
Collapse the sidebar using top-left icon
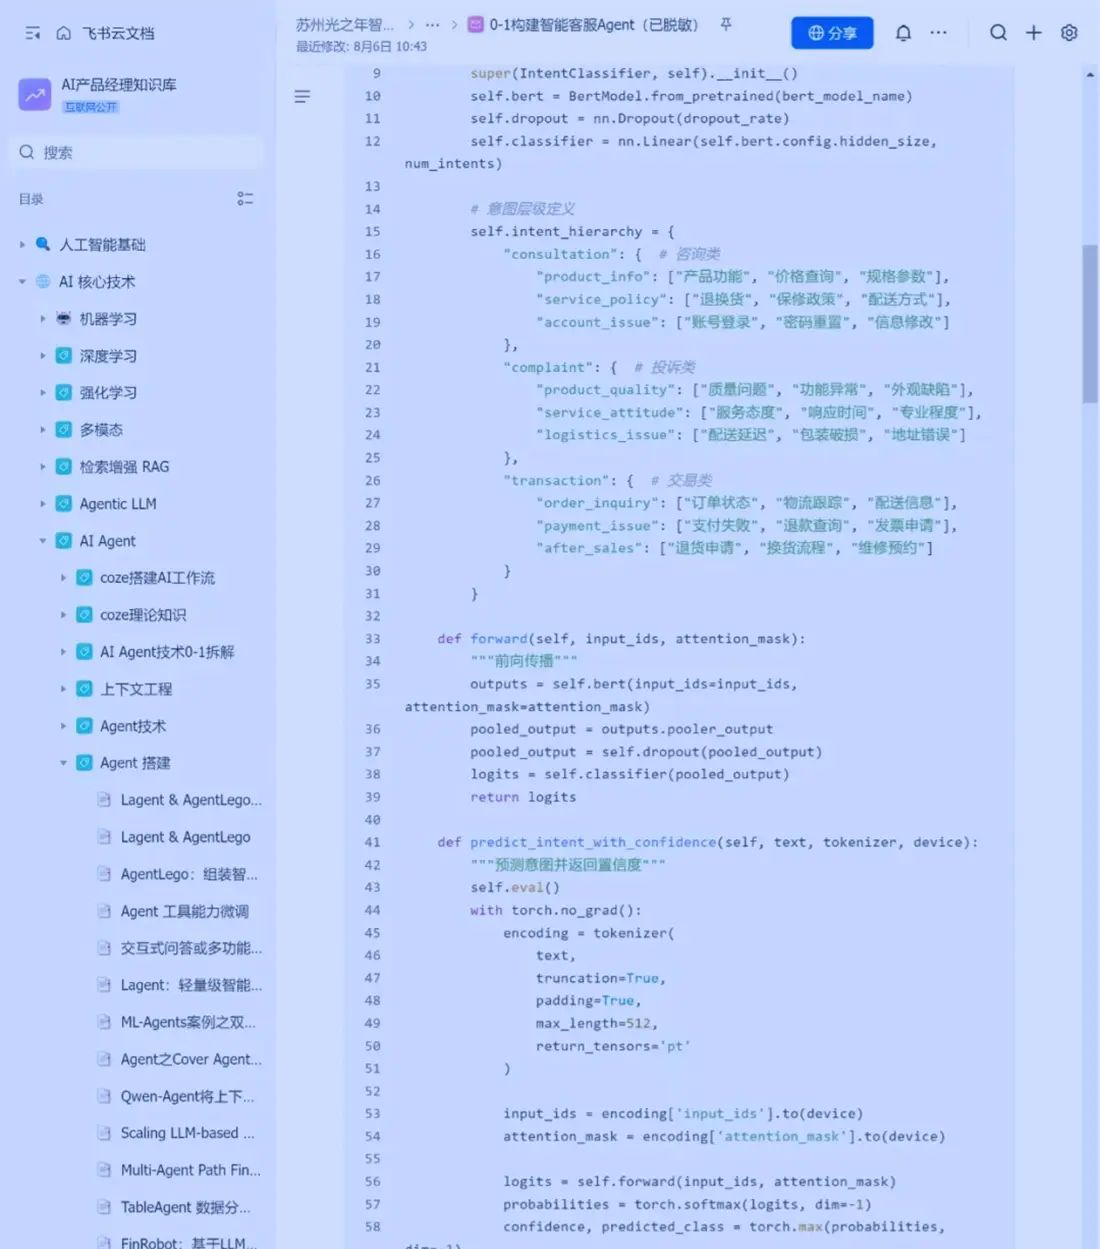point(33,33)
